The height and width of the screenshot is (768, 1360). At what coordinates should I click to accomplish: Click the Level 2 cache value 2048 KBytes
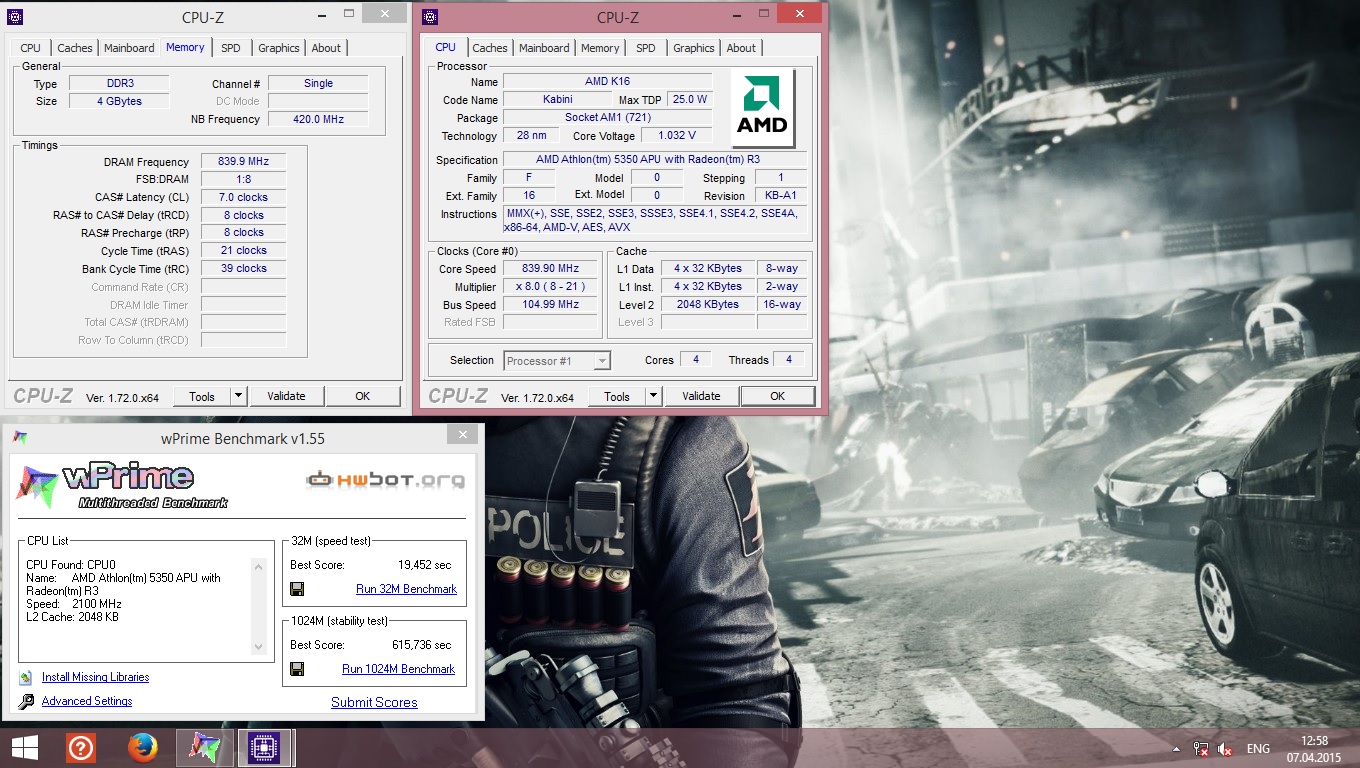click(x=707, y=304)
